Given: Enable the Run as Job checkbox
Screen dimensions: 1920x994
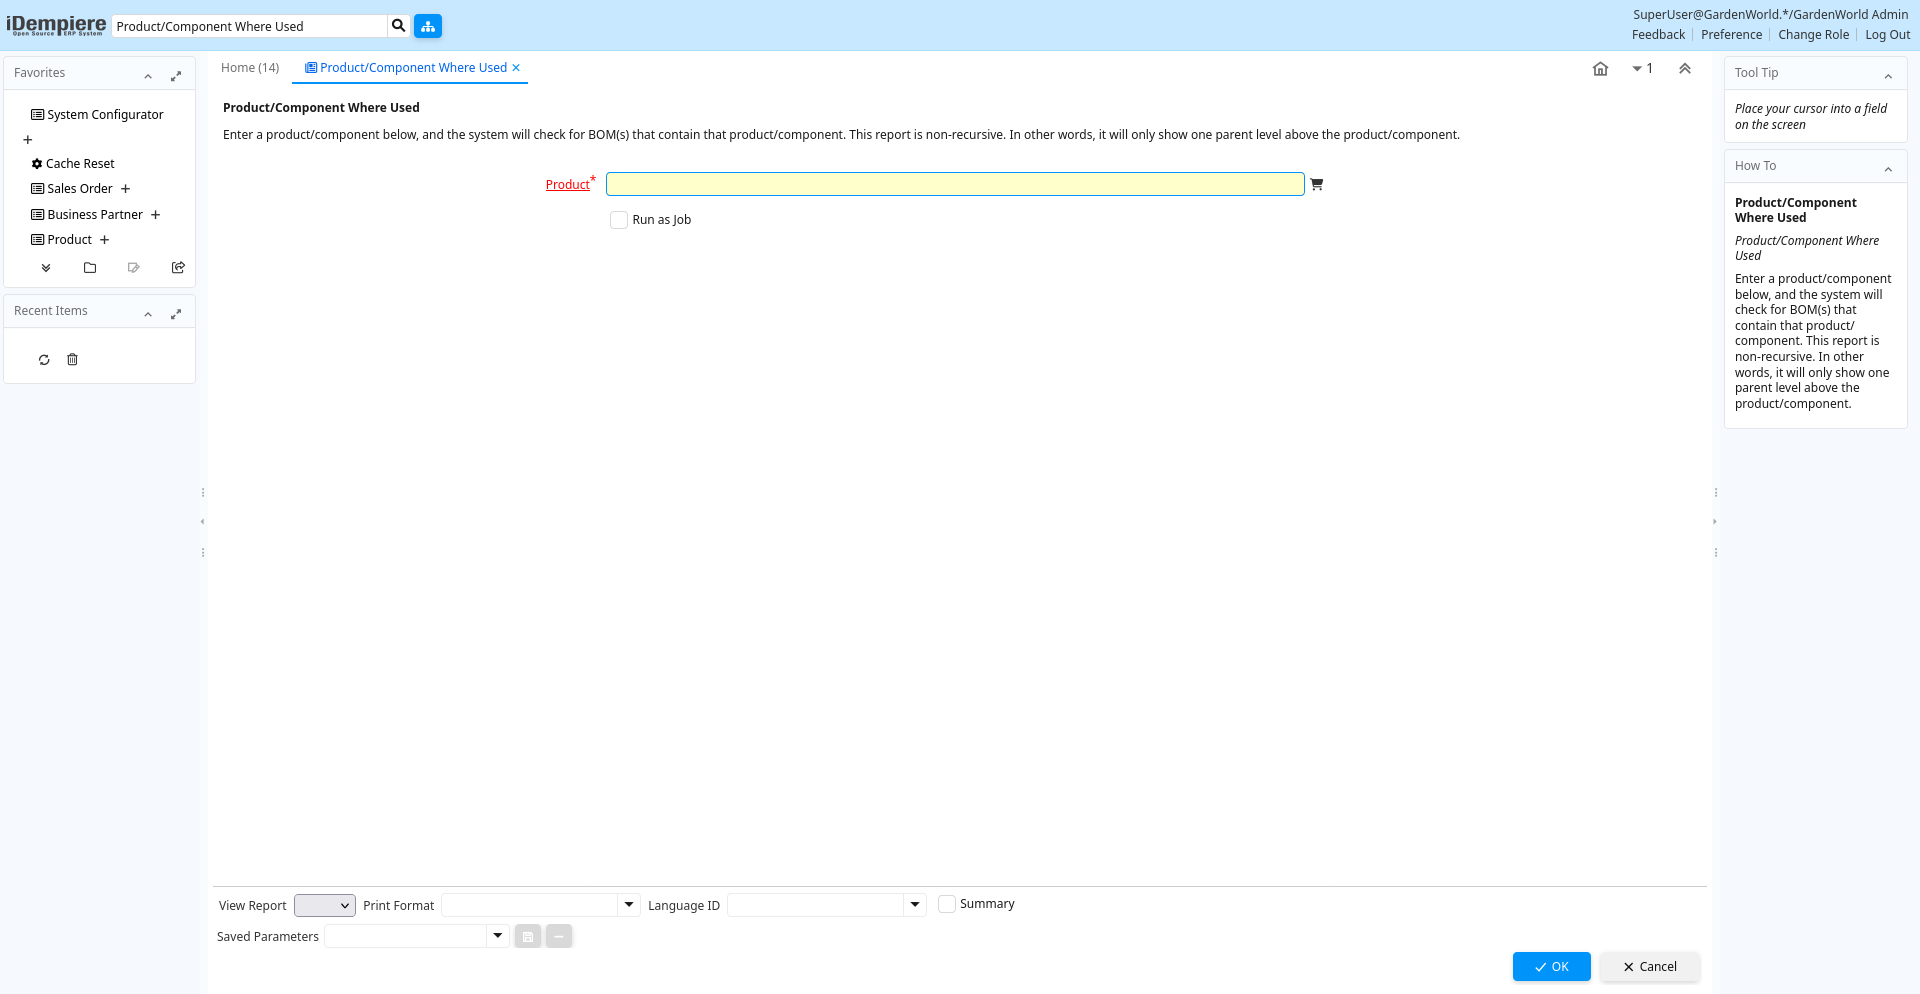Looking at the screenshot, I should point(619,220).
